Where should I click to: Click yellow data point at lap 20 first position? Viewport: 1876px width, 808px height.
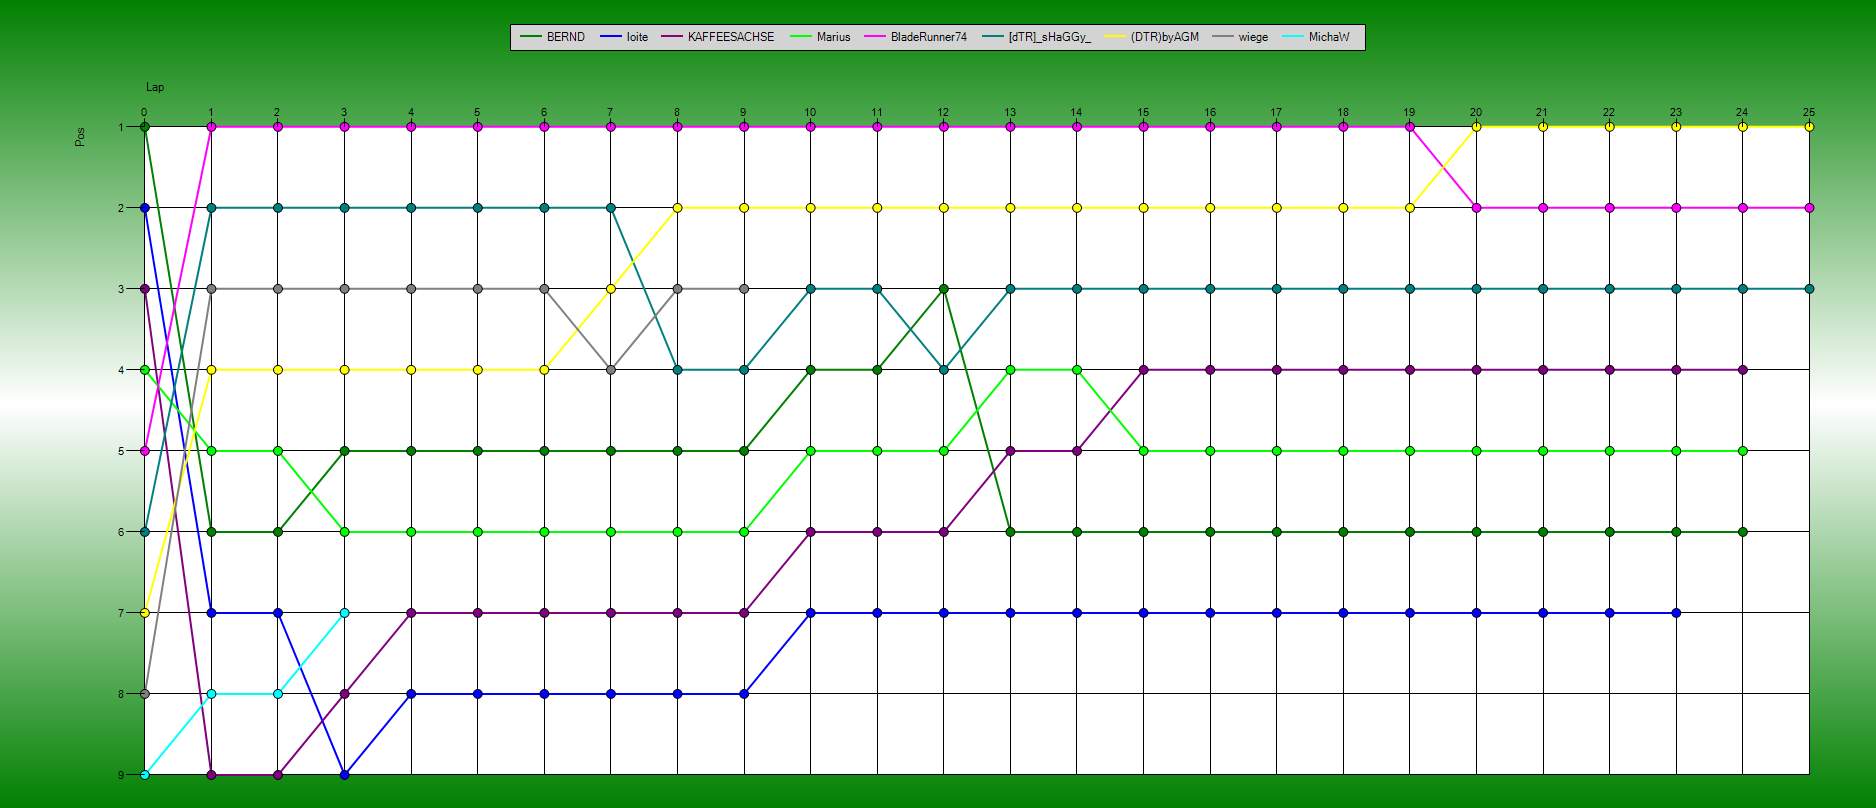[x=1476, y=127]
